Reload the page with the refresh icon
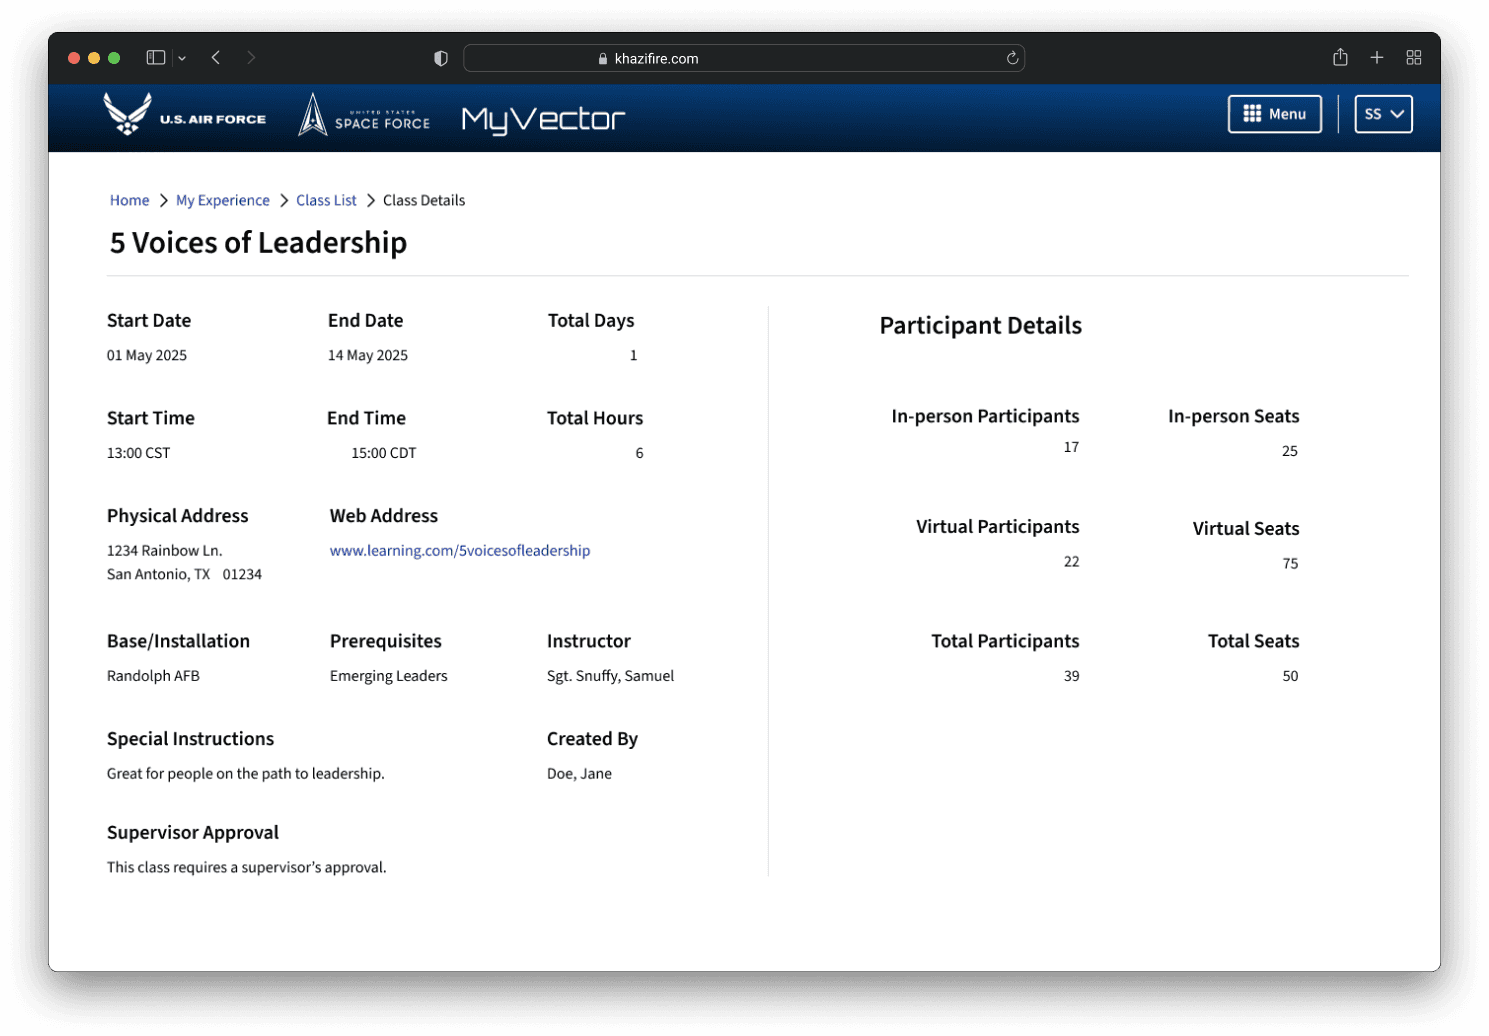The image size is (1489, 1036). [1012, 58]
